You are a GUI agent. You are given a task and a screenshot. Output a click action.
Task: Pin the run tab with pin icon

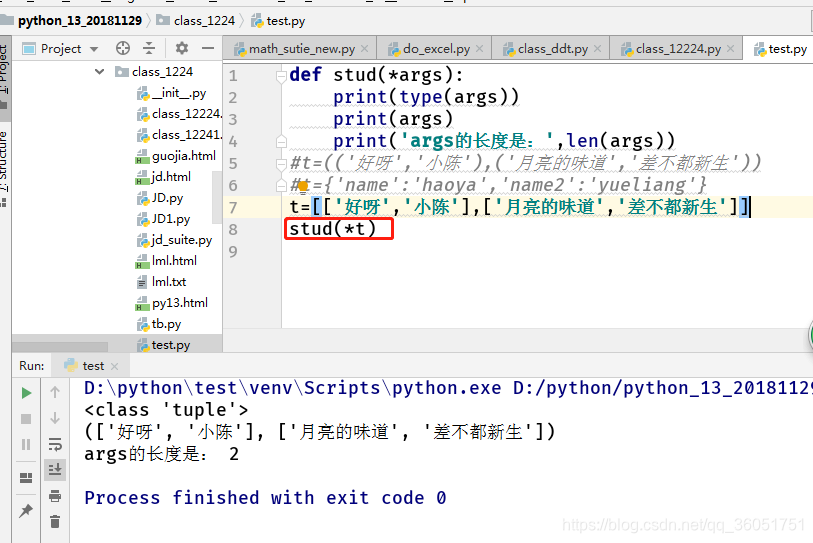(26, 511)
